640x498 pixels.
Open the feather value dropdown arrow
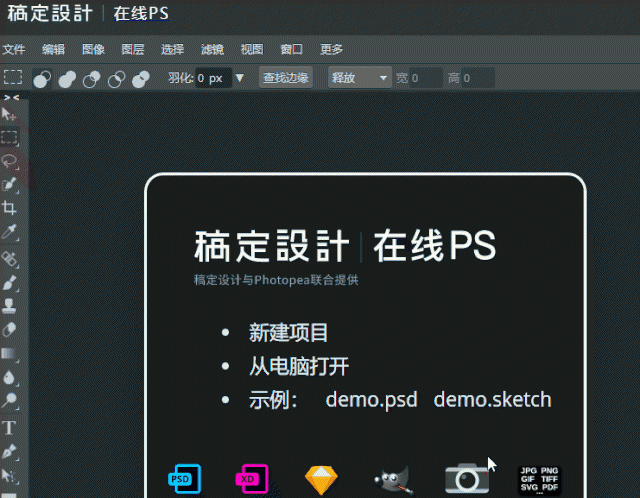click(x=240, y=78)
